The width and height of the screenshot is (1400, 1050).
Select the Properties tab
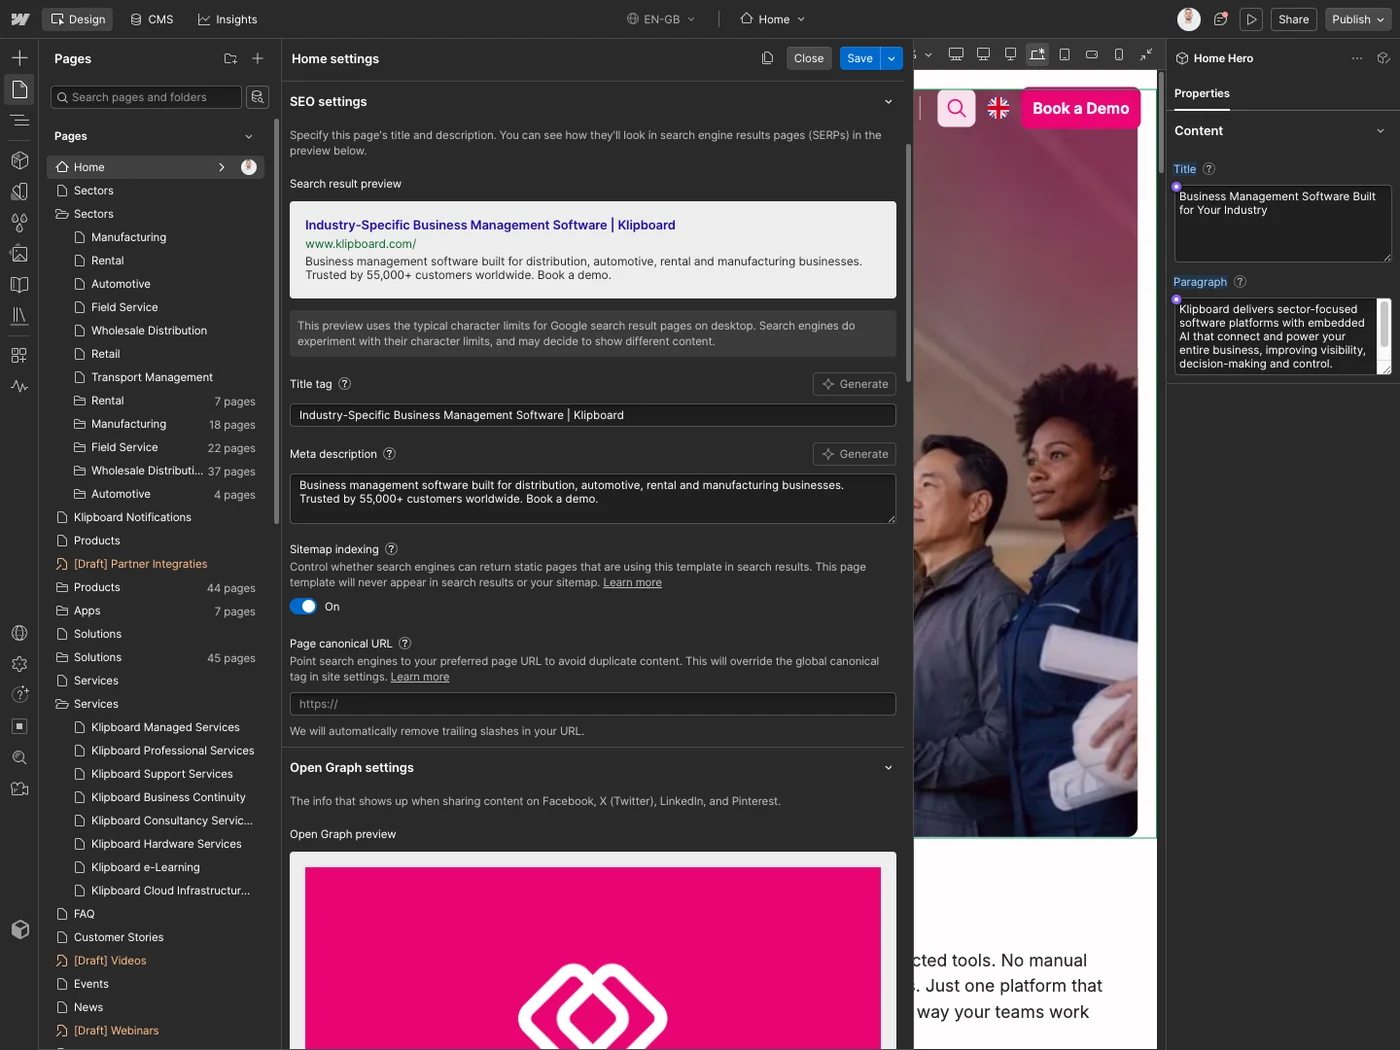tap(1202, 93)
